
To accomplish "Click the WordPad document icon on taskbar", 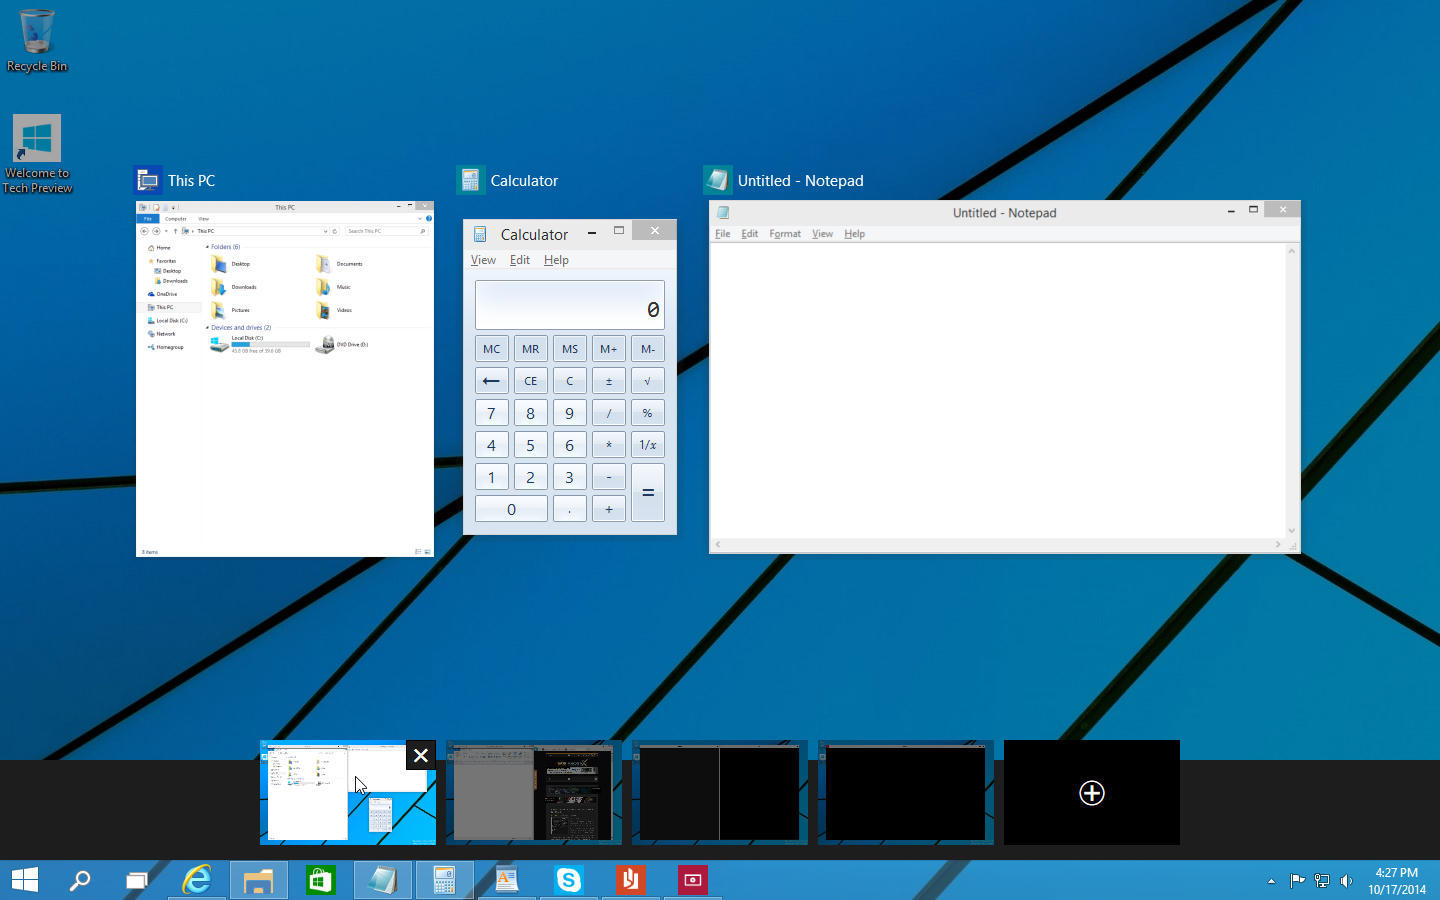I will (x=507, y=880).
